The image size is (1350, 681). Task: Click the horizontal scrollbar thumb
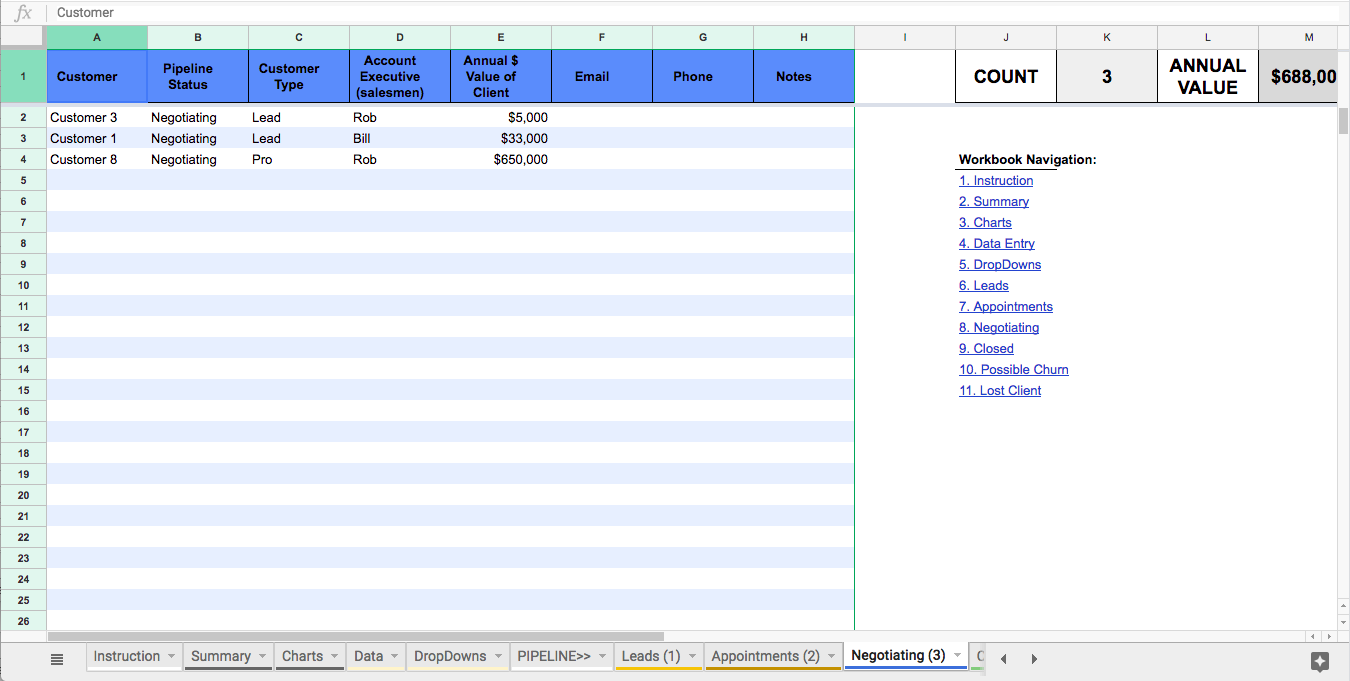coord(355,636)
